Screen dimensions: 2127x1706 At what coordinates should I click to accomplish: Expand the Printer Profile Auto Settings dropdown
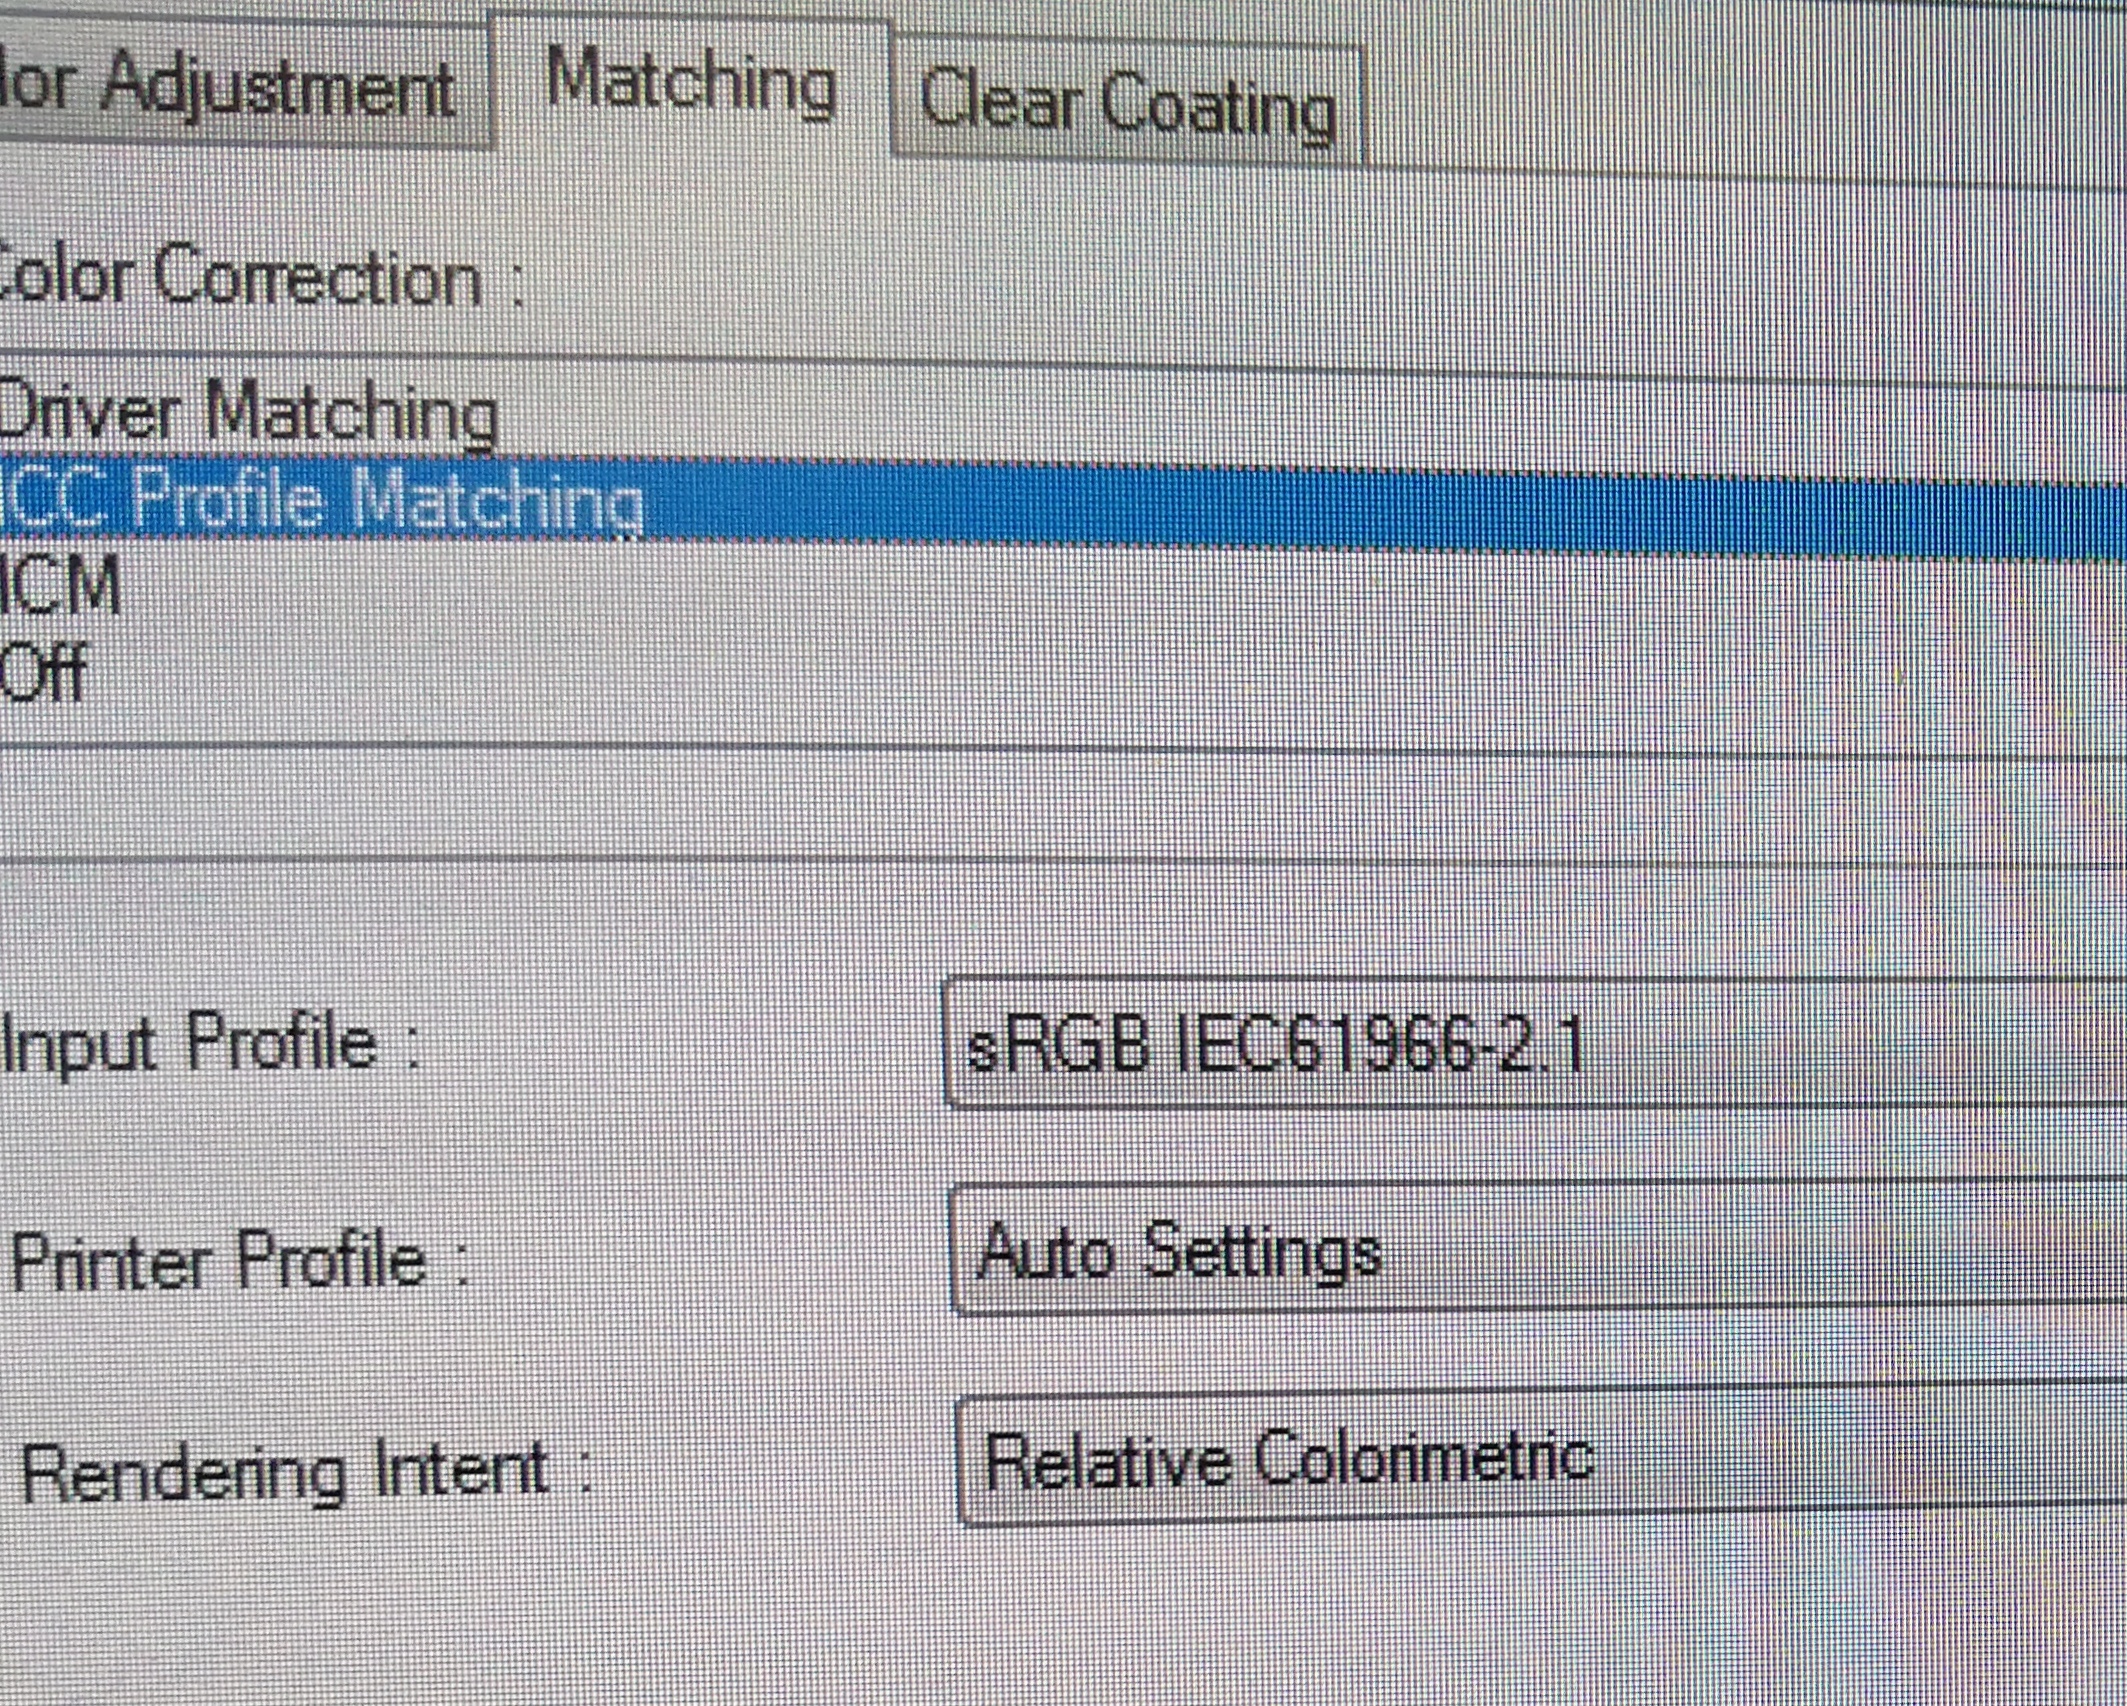(1535, 1252)
